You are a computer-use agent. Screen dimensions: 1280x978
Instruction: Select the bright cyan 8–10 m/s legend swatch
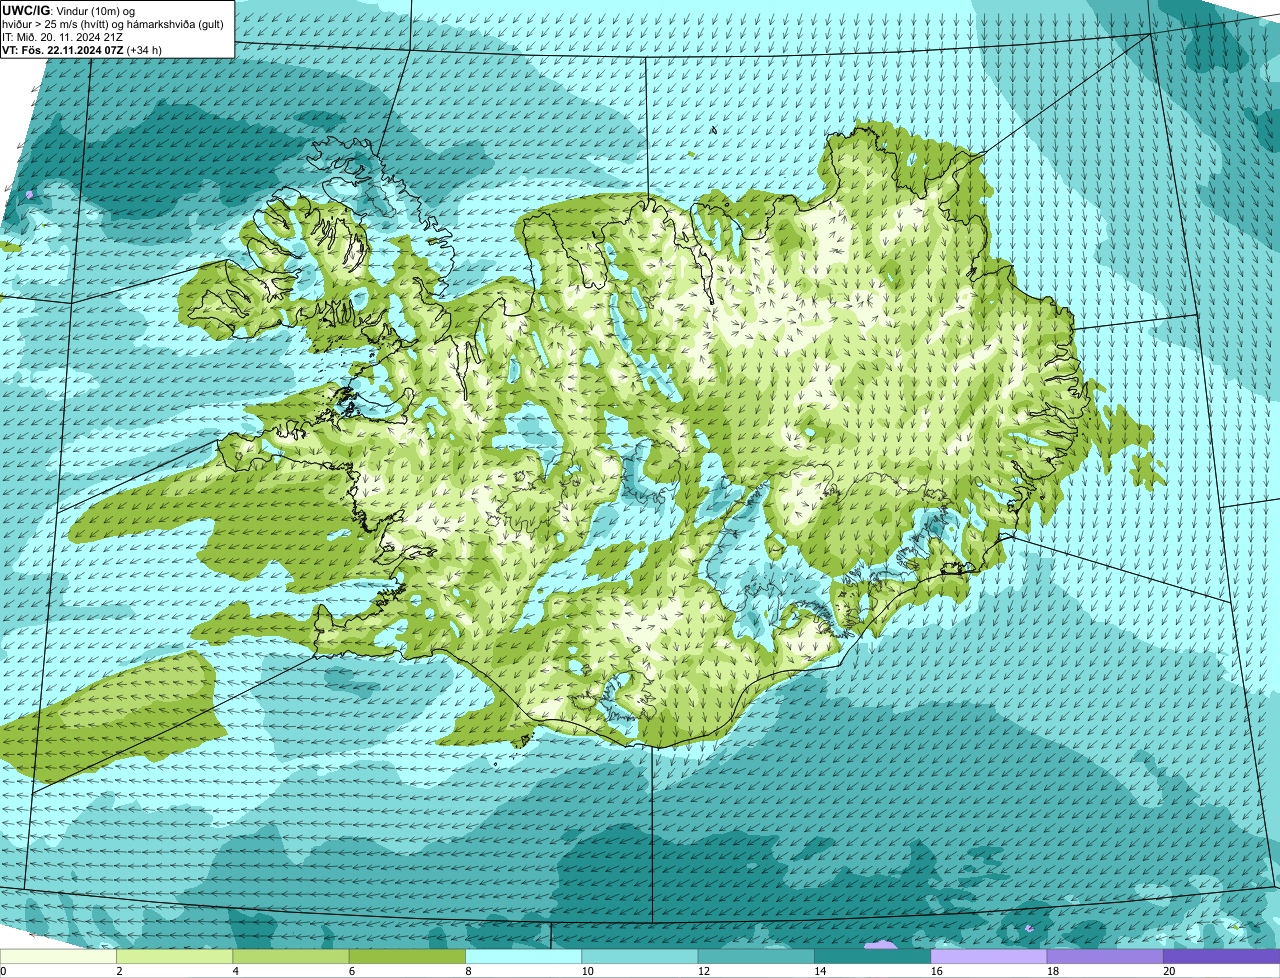point(524,957)
